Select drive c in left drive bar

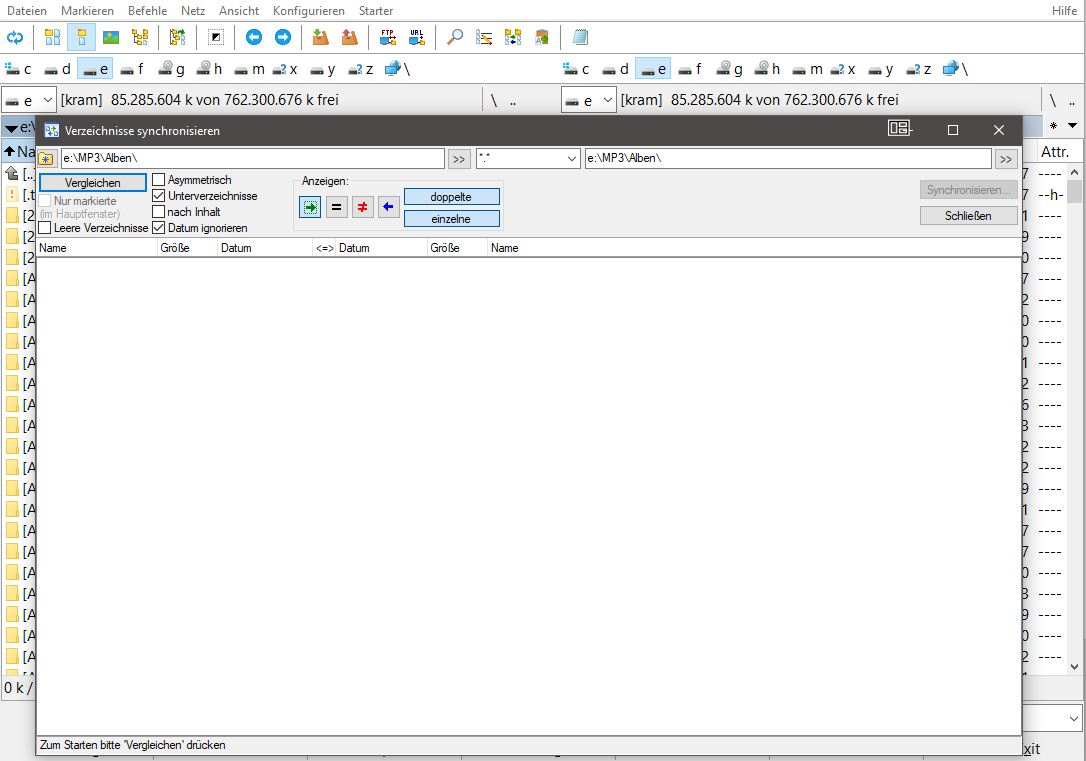tap(19, 69)
